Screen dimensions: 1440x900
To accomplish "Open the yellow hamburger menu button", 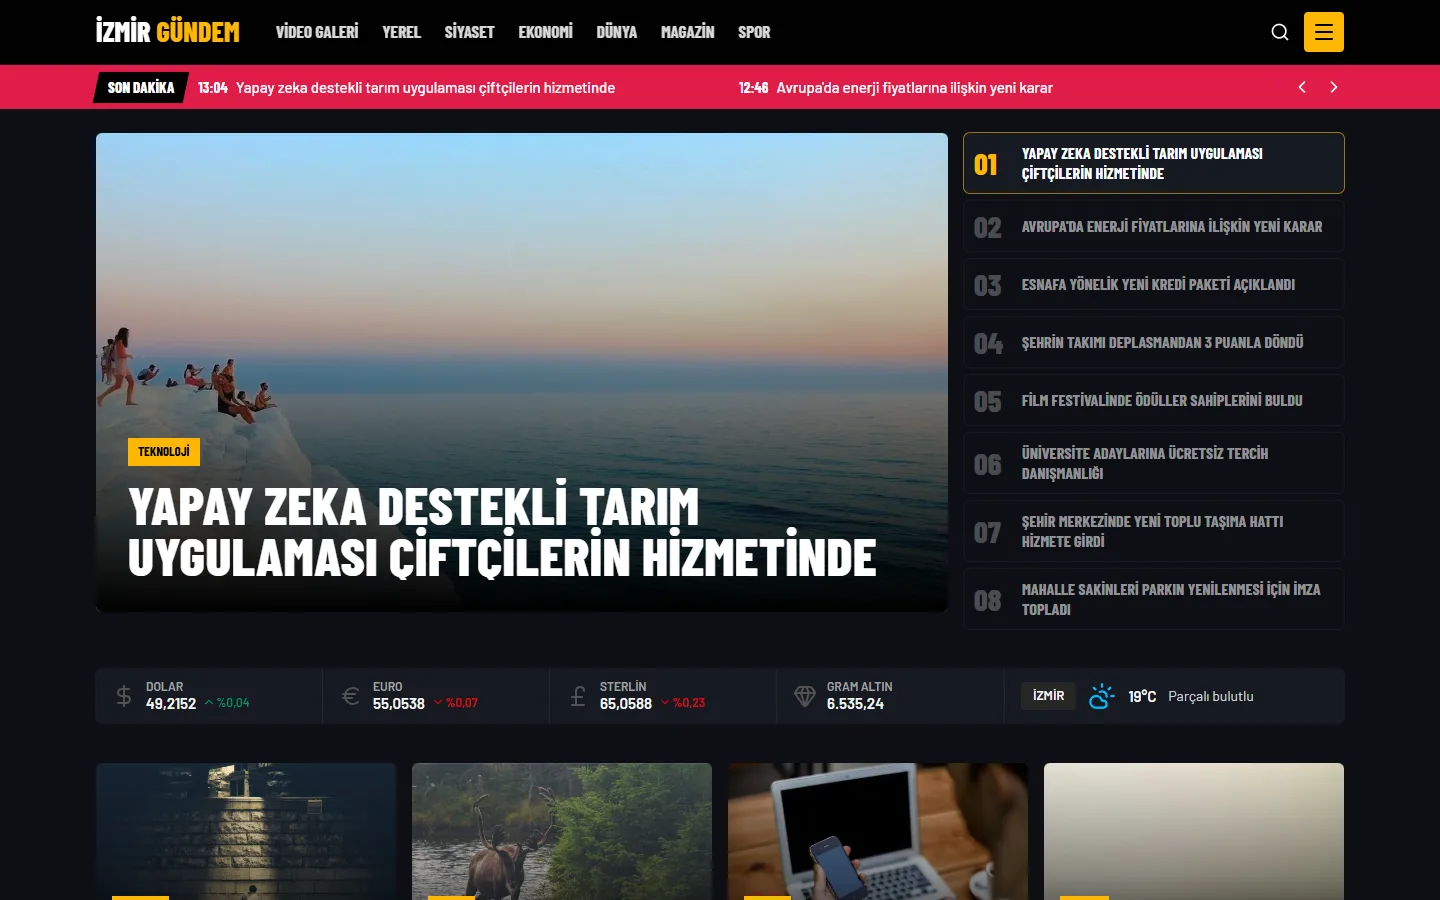I will (1323, 32).
